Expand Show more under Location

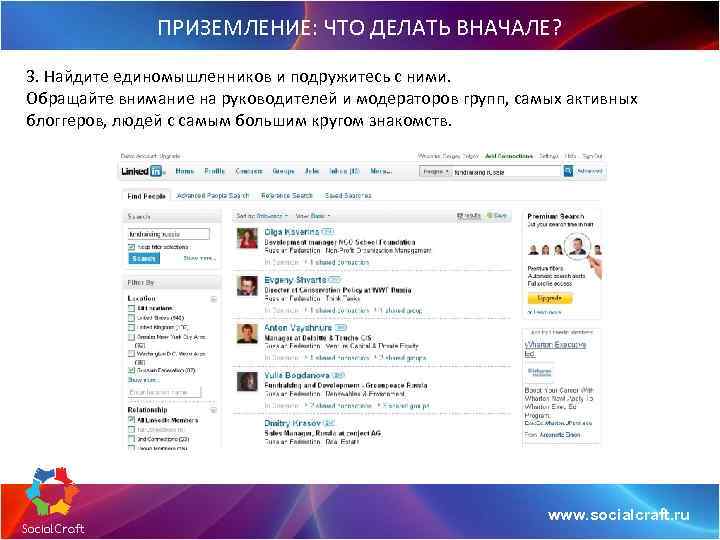(143, 380)
